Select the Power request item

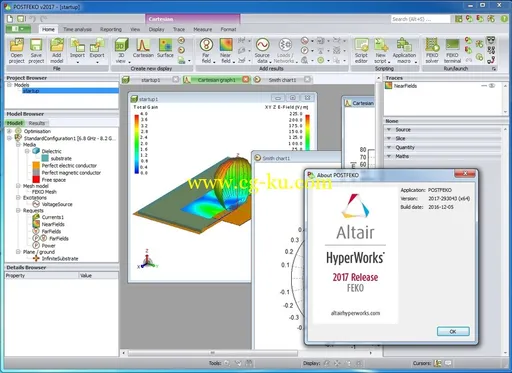coord(44,245)
